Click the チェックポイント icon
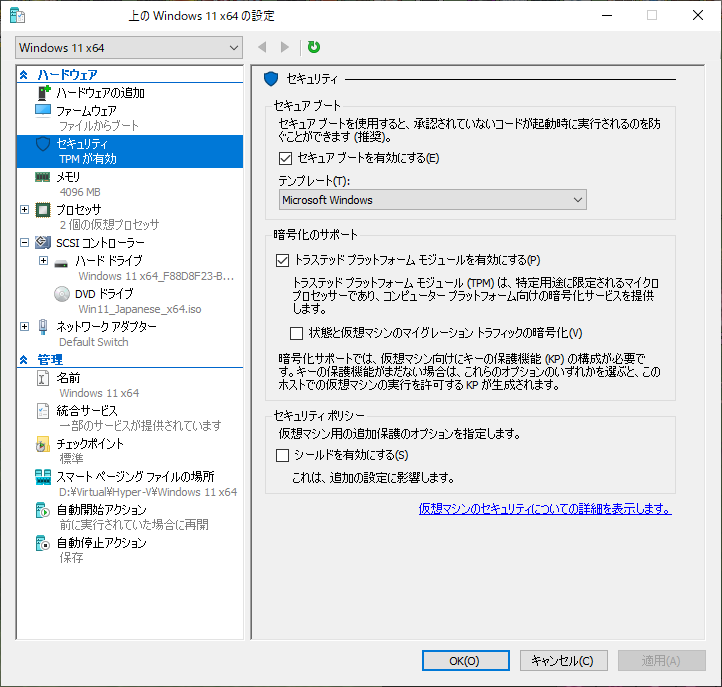This screenshot has width=722, height=687. click(x=42, y=444)
